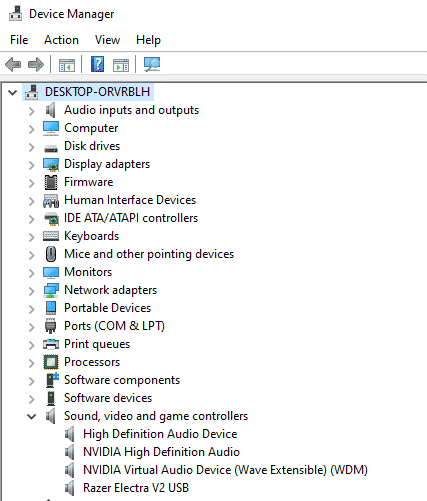This screenshot has width=427, height=501.
Task: Open the File menu
Action: 19,40
